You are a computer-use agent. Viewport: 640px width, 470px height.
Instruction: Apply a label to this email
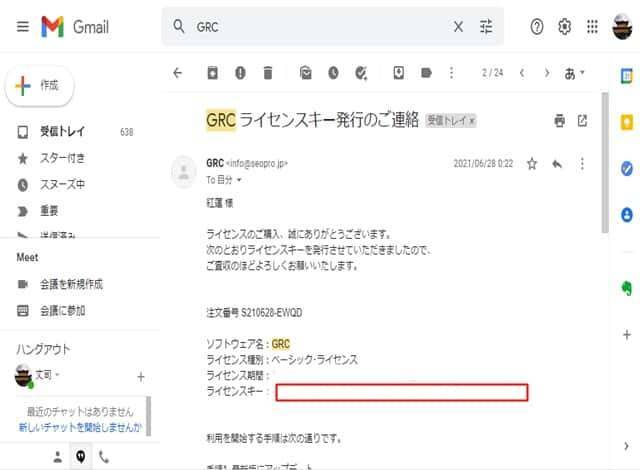coord(426,73)
